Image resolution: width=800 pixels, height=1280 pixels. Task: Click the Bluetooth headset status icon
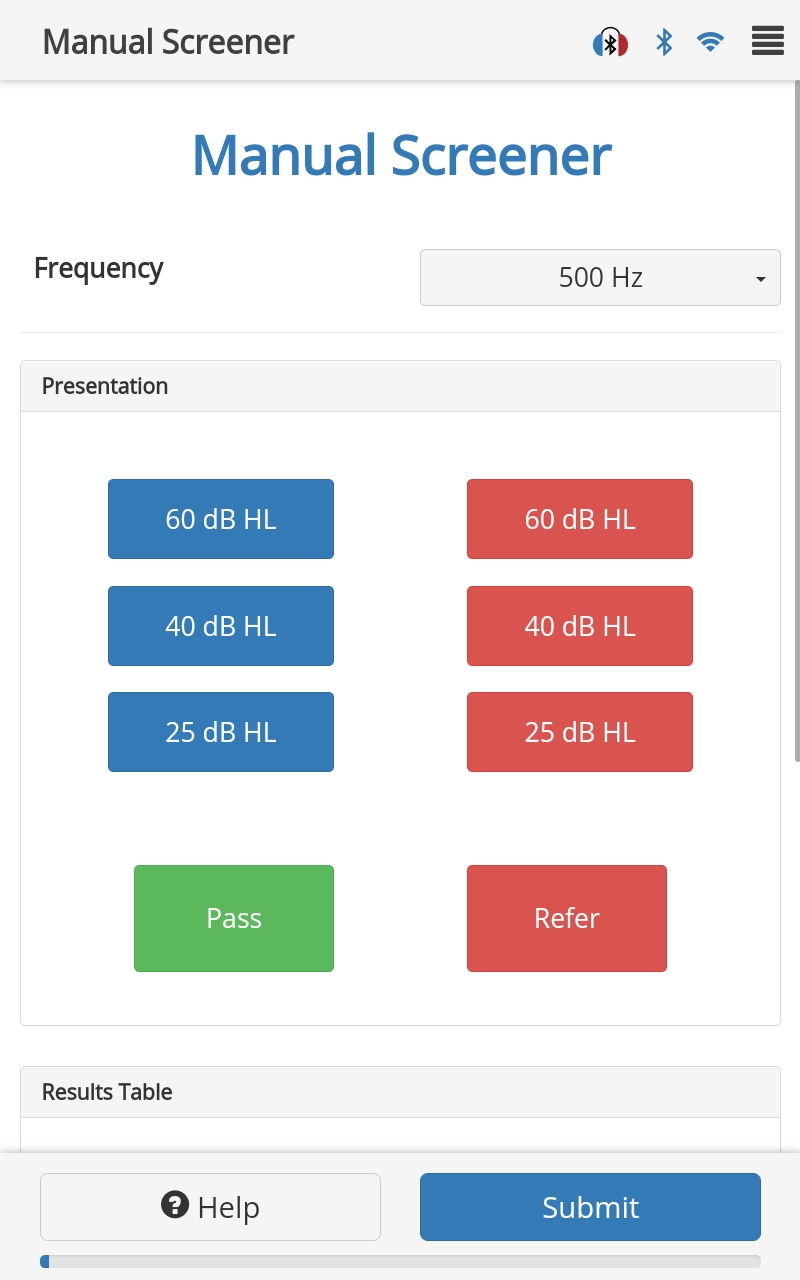click(x=610, y=42)
